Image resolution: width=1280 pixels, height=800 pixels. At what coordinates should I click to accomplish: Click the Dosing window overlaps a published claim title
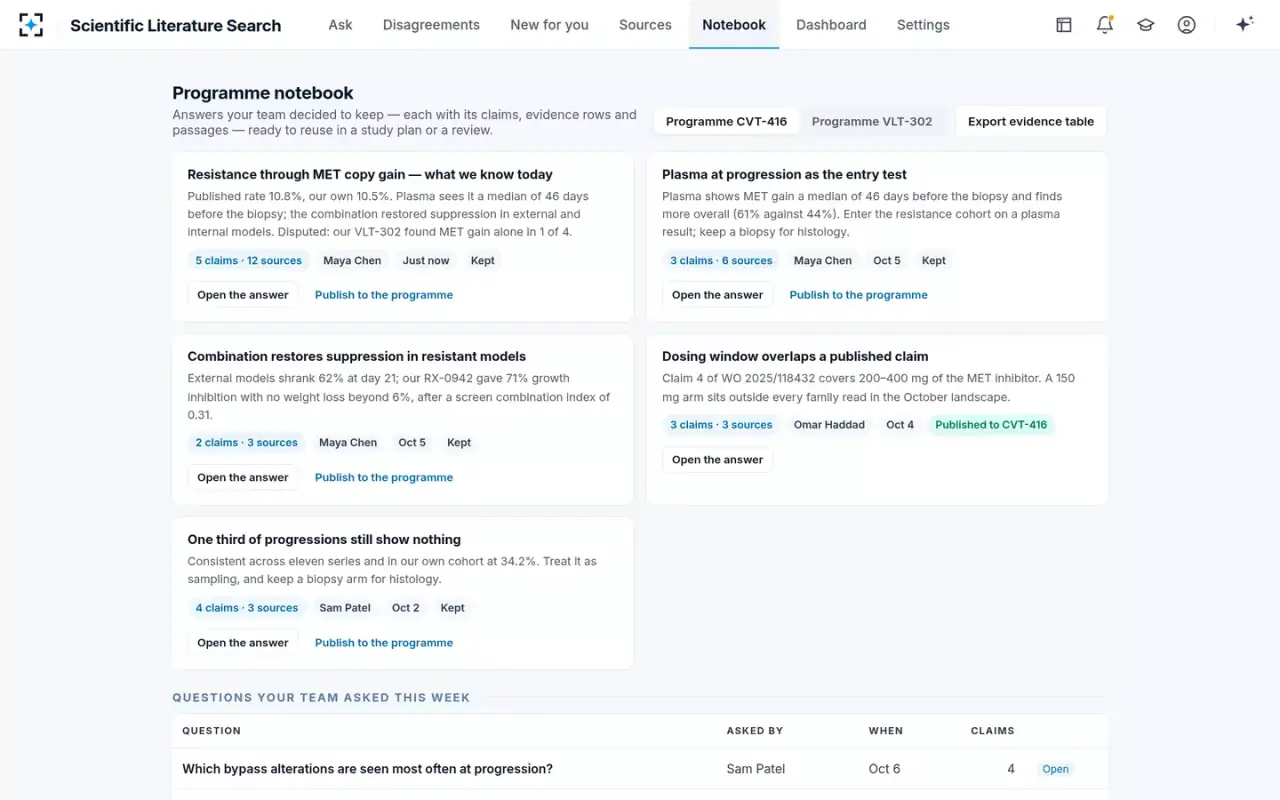[x=795, y=356]
